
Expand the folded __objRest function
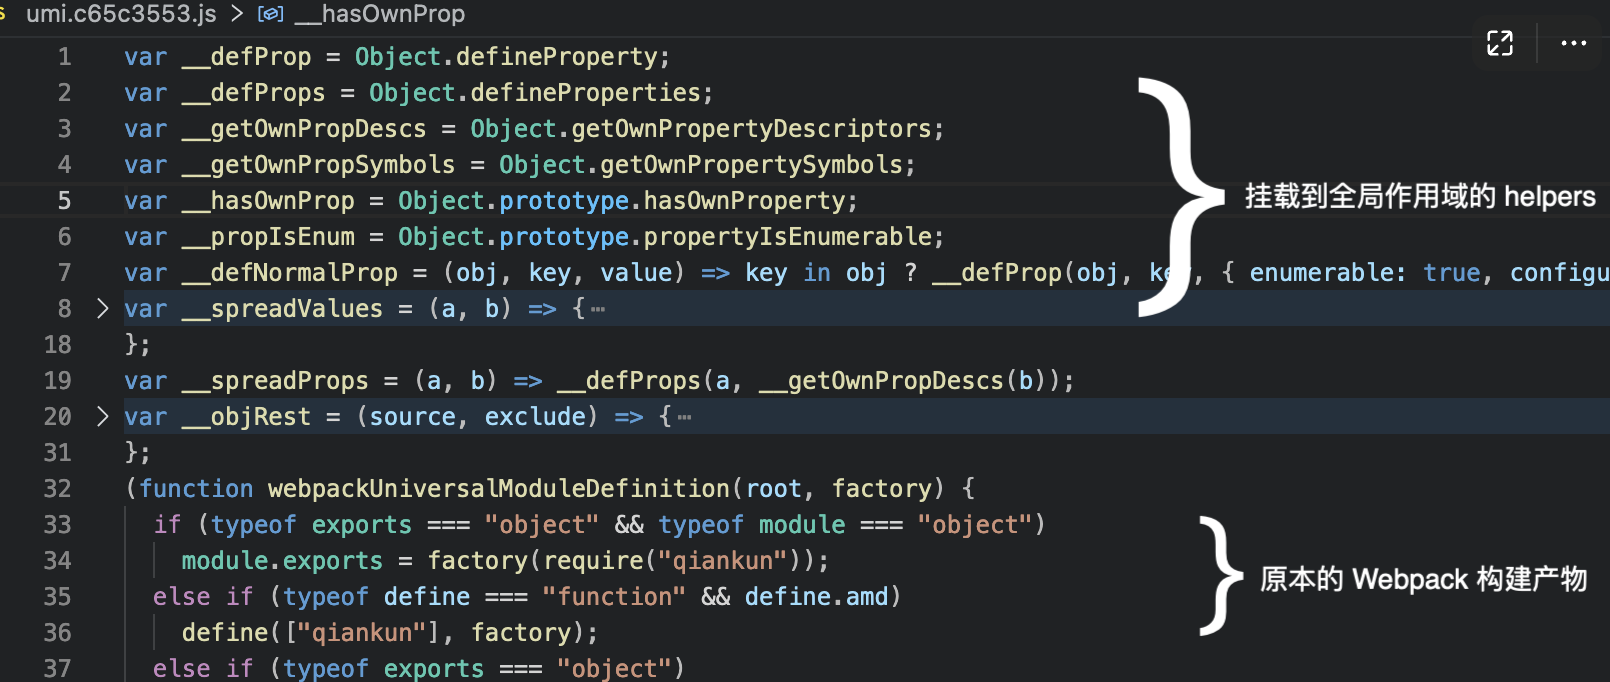[x=102, y=416]
